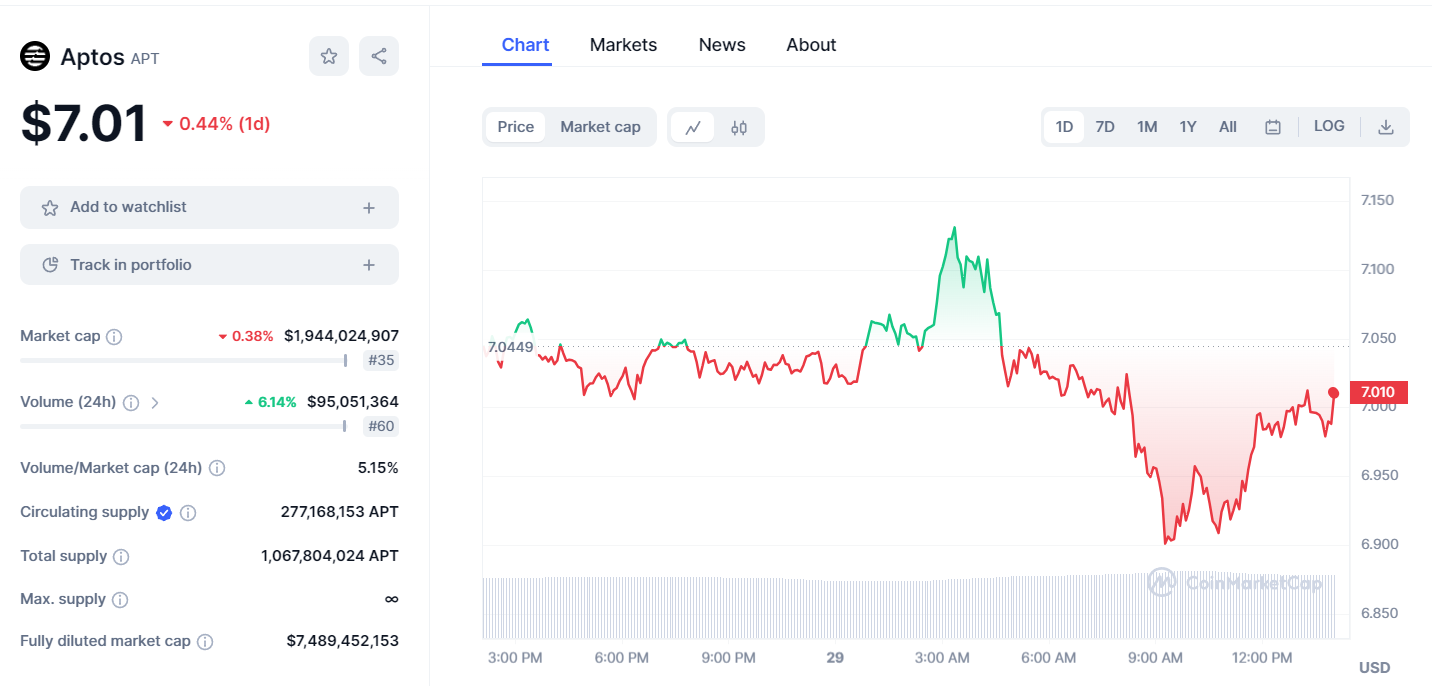Click the 6.14% volume change text
Screen dimensions: 1432x686
click(x=270, y=402)
